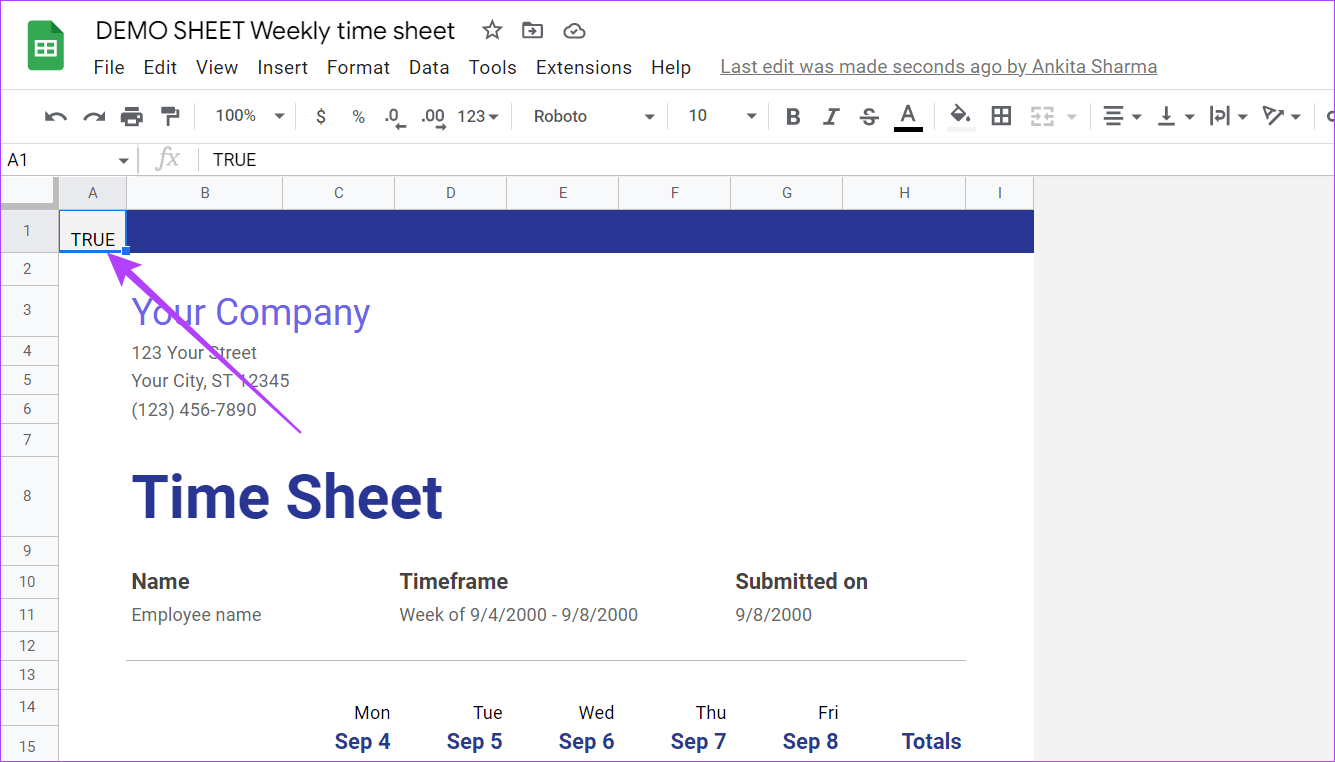Apply percent format icon
Image resolution: width=1335 pixels, height=762 pixels.
(x=358, y=117)
